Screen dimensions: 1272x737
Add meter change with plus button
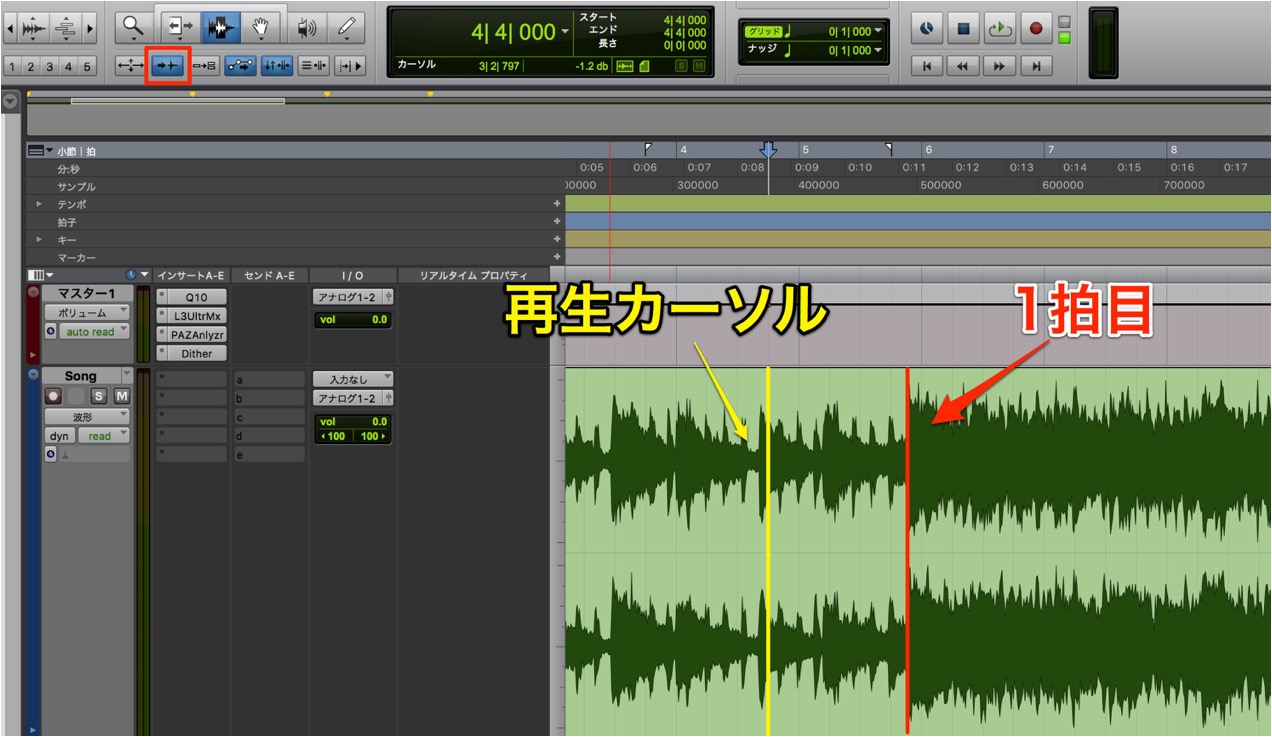[557, 222]
